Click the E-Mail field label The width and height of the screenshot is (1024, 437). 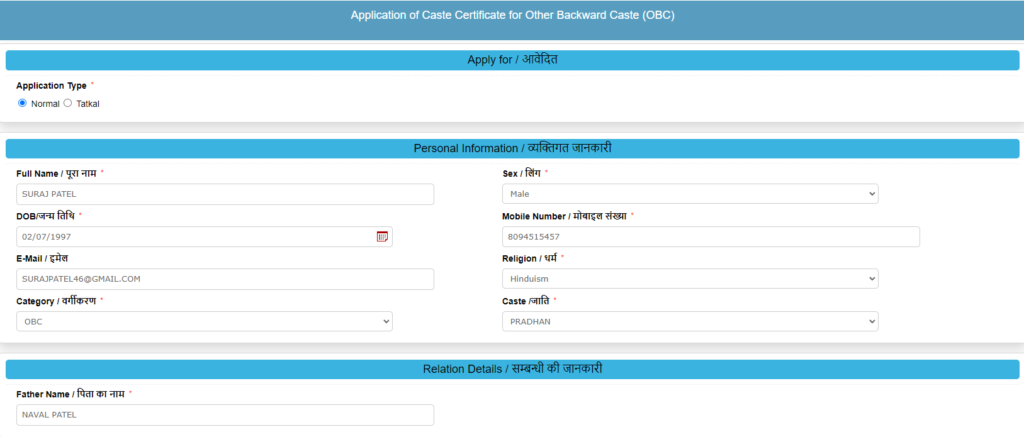coord(42,258)
